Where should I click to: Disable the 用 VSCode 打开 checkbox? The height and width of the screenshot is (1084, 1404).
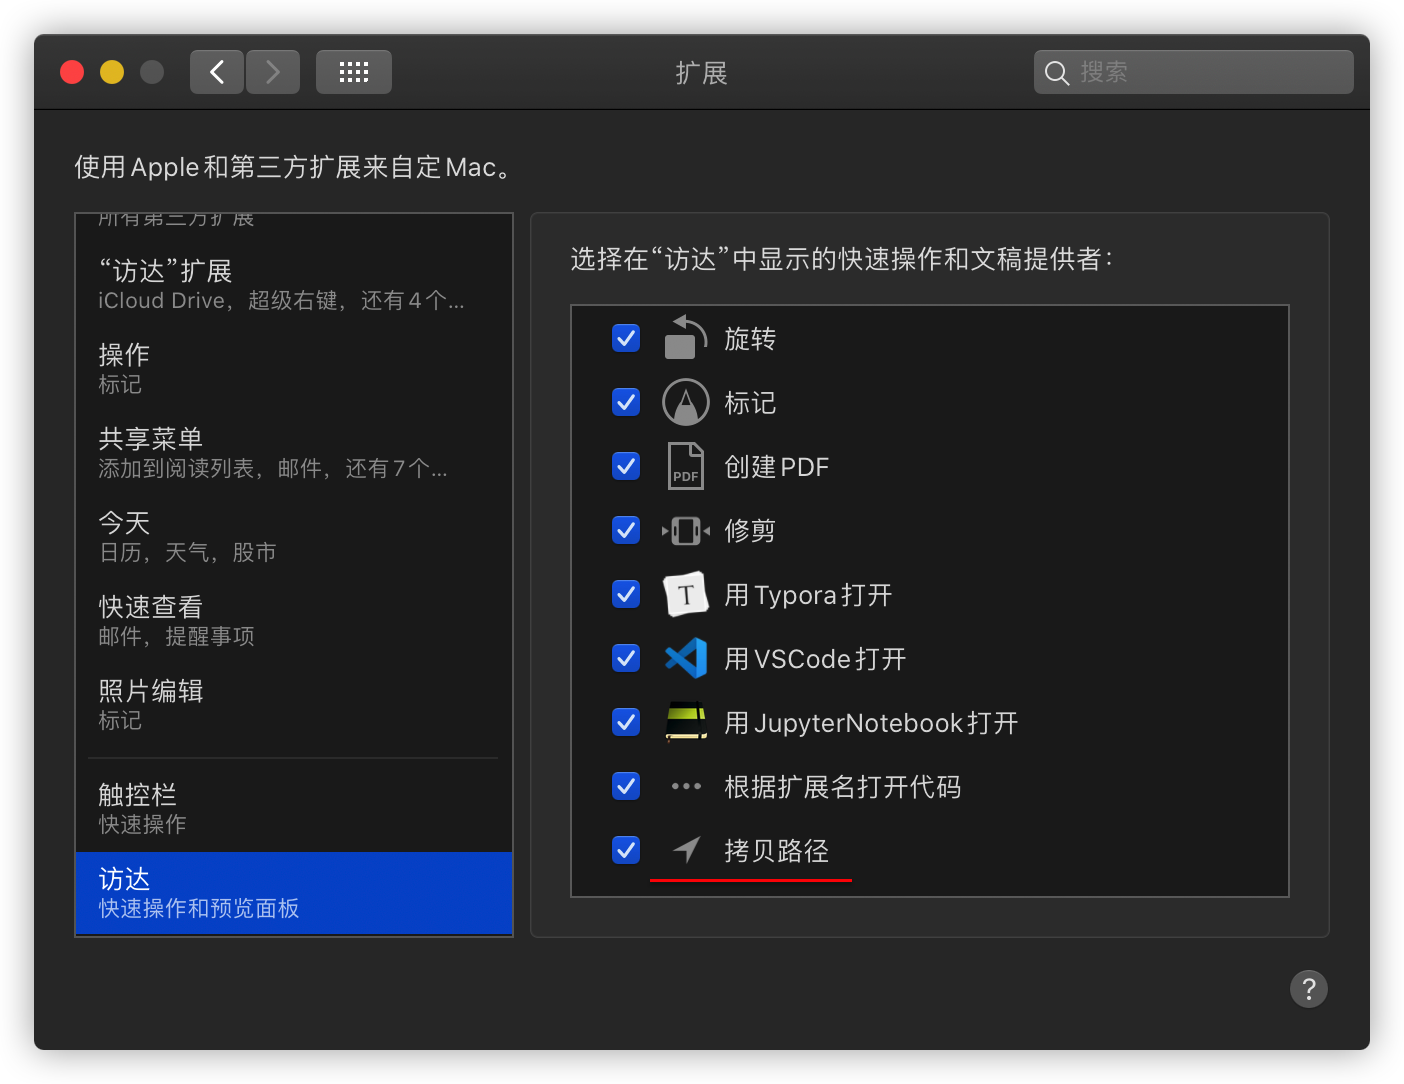[626, 658]
